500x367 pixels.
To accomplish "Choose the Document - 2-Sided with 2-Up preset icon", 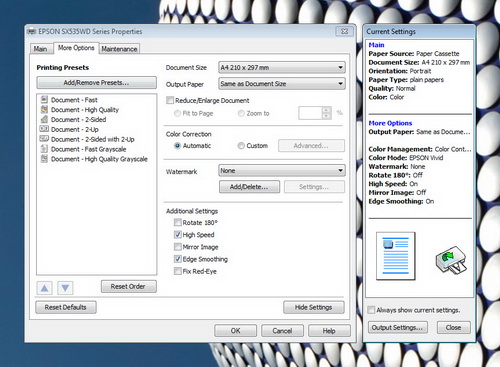I will click(x=44, y=139).
